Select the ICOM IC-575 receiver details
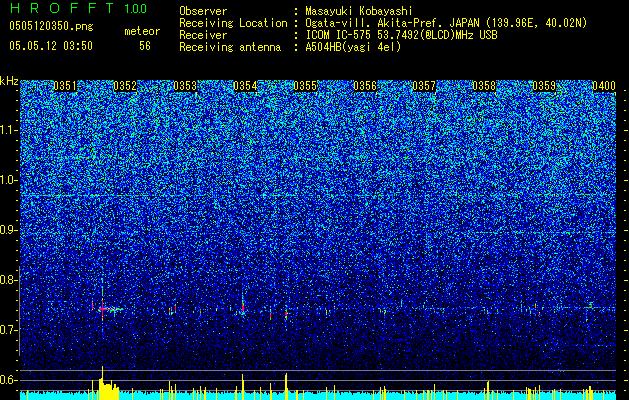Screen dimensions: 629x400 coord(402,35)
